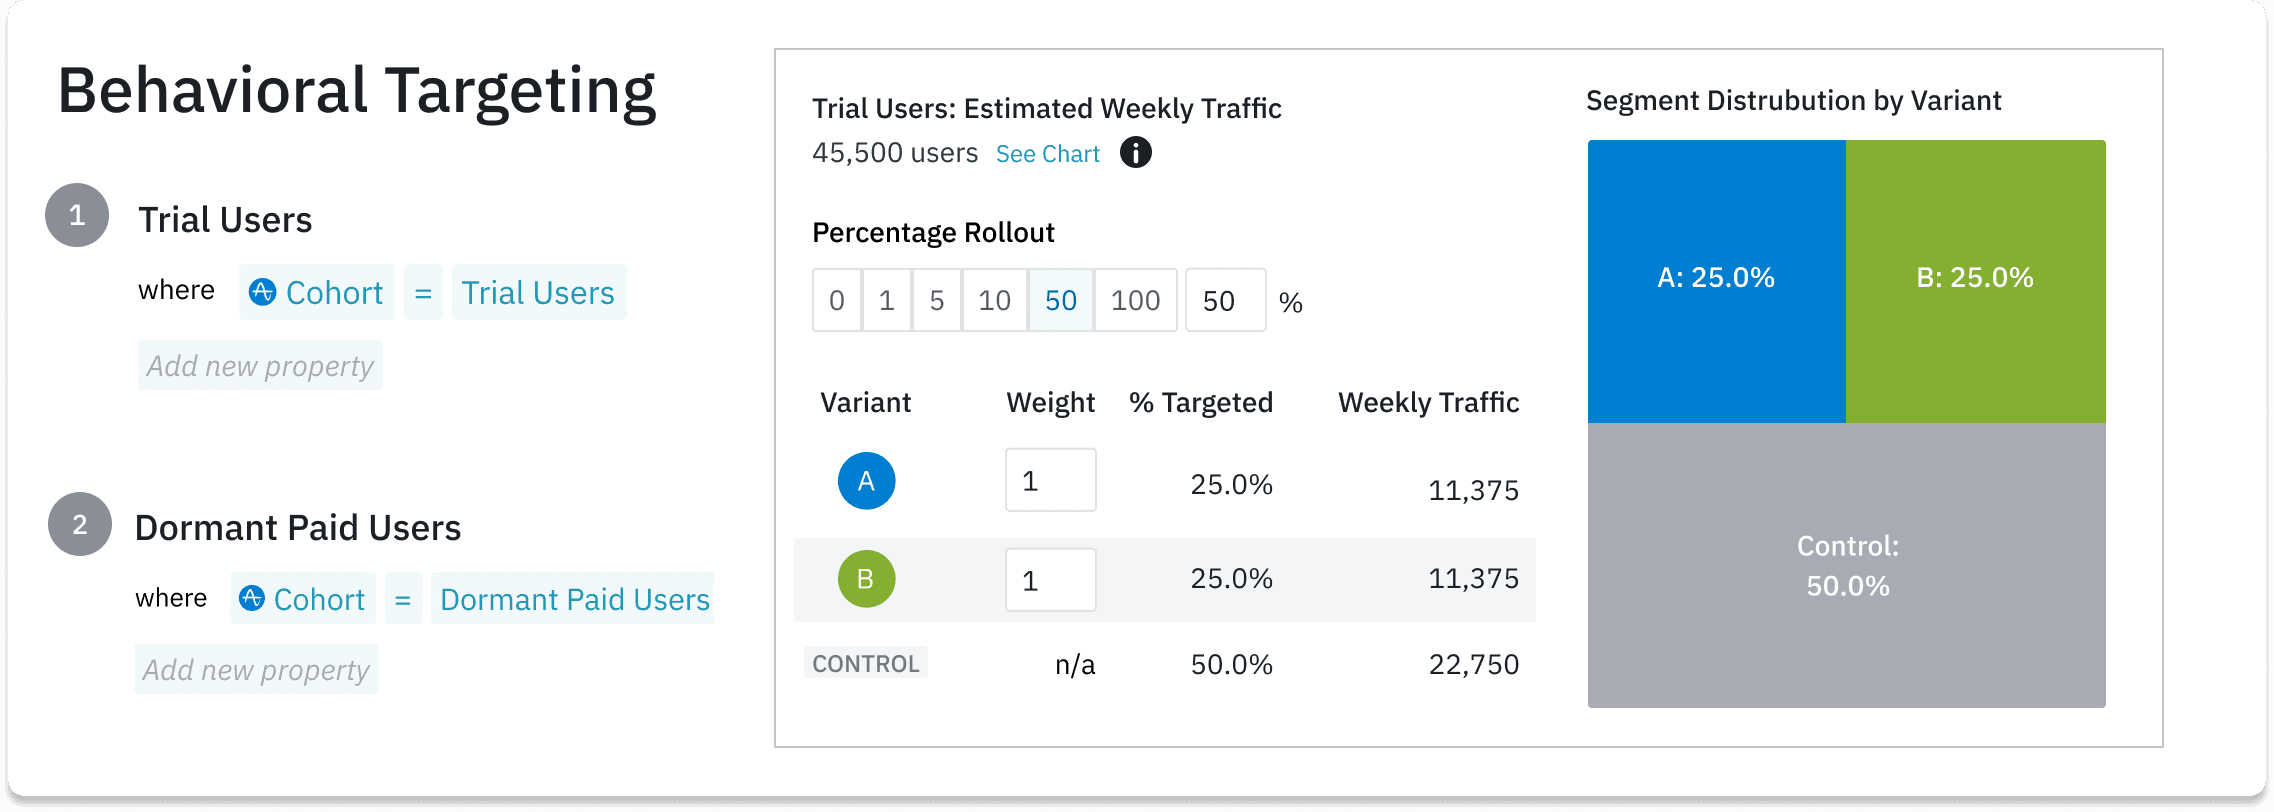Click the CONTROL badge in the variant table
The width and height of the screenshot is (2274, 812).
pos(864,662)
